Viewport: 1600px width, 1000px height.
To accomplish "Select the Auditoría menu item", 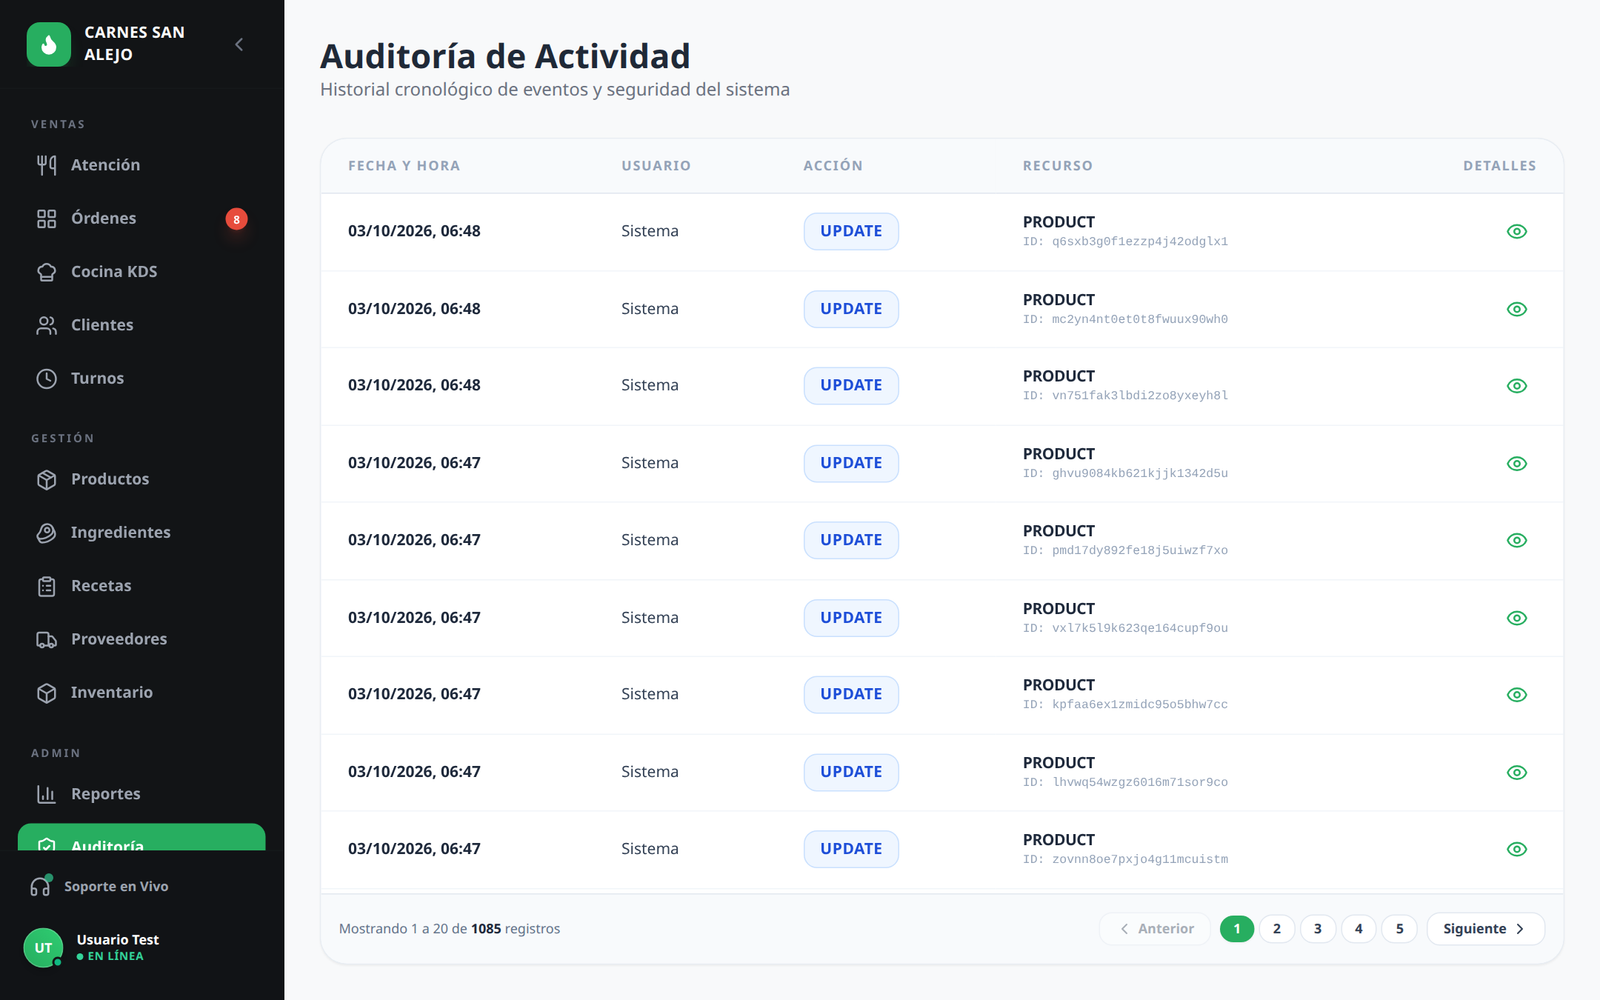I will 141,838.
